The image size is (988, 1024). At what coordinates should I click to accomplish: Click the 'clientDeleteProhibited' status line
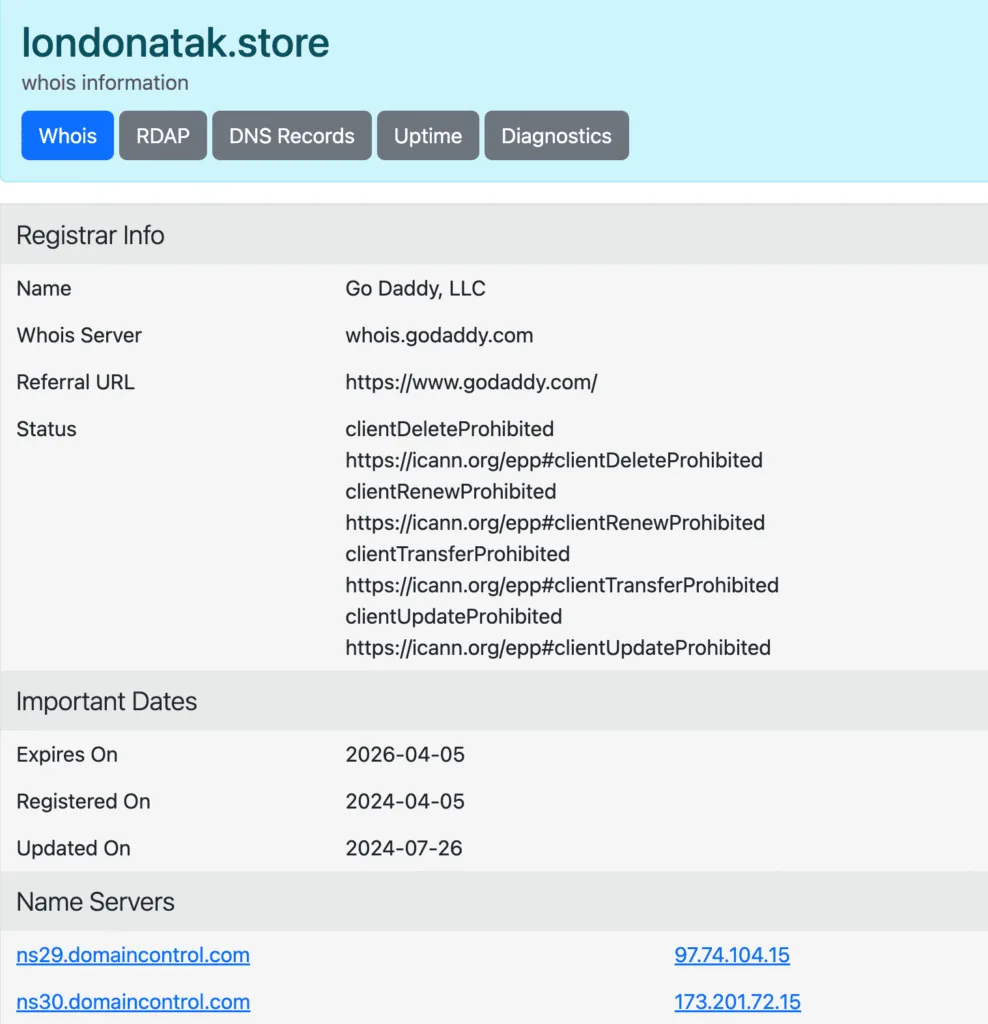[450, 429]
